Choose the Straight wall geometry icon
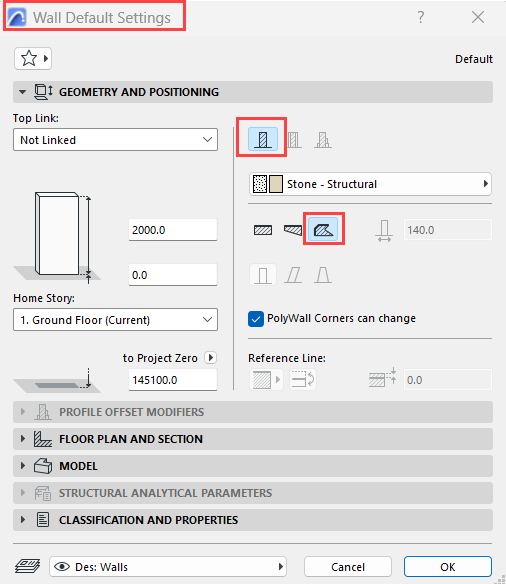 coord(263,230)
